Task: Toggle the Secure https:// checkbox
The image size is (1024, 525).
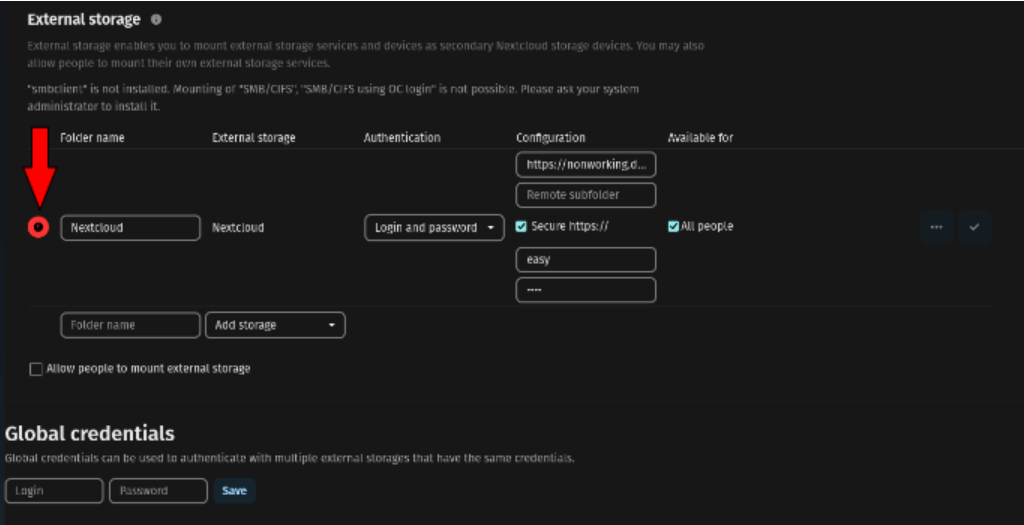Action: tap(521, 227)
